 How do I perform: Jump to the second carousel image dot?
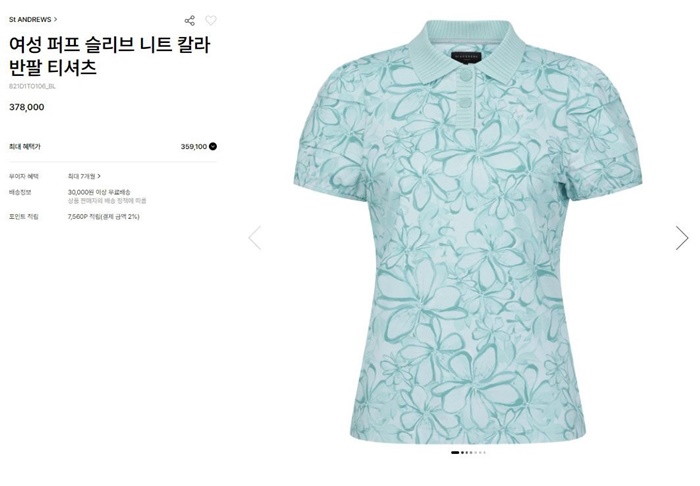(462, 453)
